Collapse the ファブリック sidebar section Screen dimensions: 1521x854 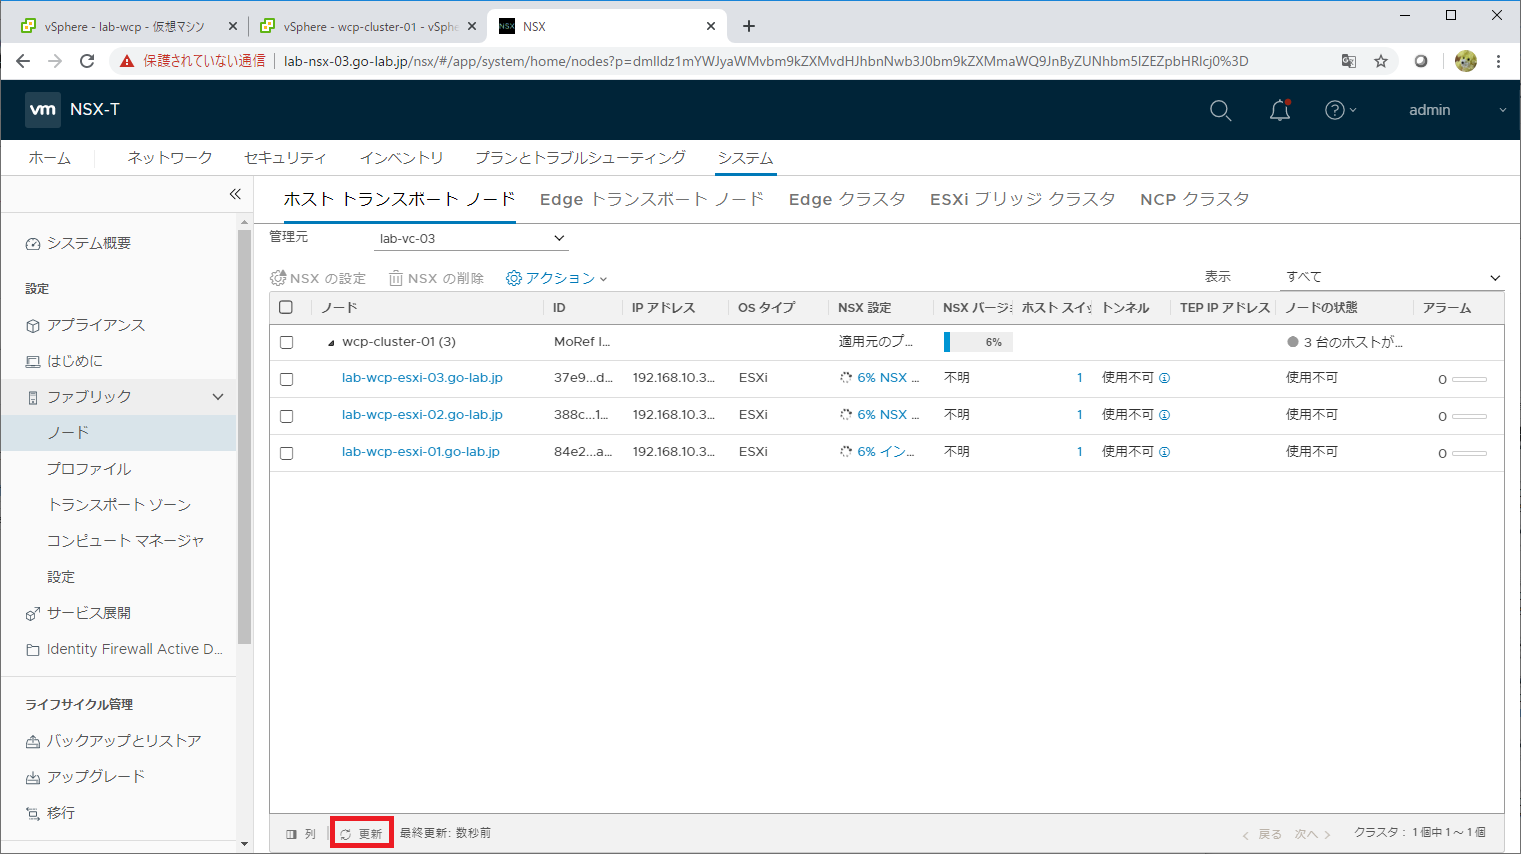pyautogui.click(x=218, y=397)
